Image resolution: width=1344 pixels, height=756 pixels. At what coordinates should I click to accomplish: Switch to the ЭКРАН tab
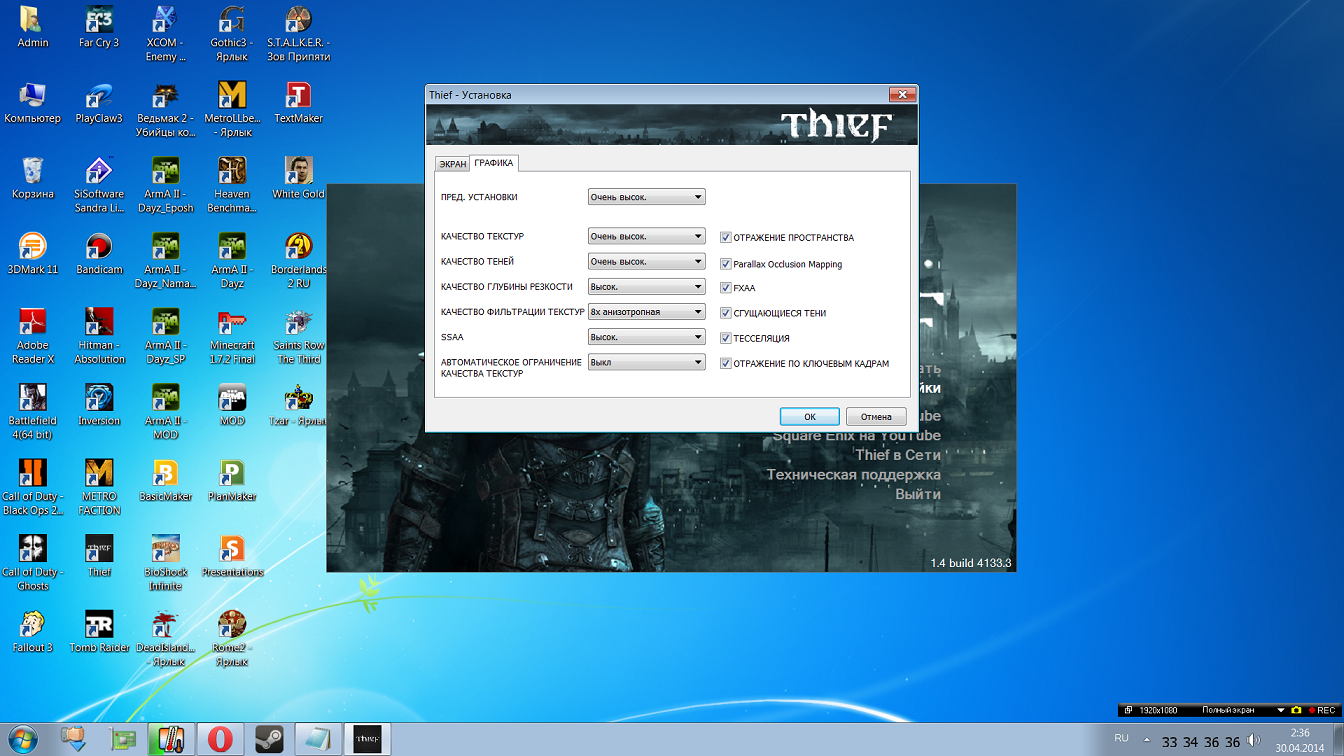(453, 164)
